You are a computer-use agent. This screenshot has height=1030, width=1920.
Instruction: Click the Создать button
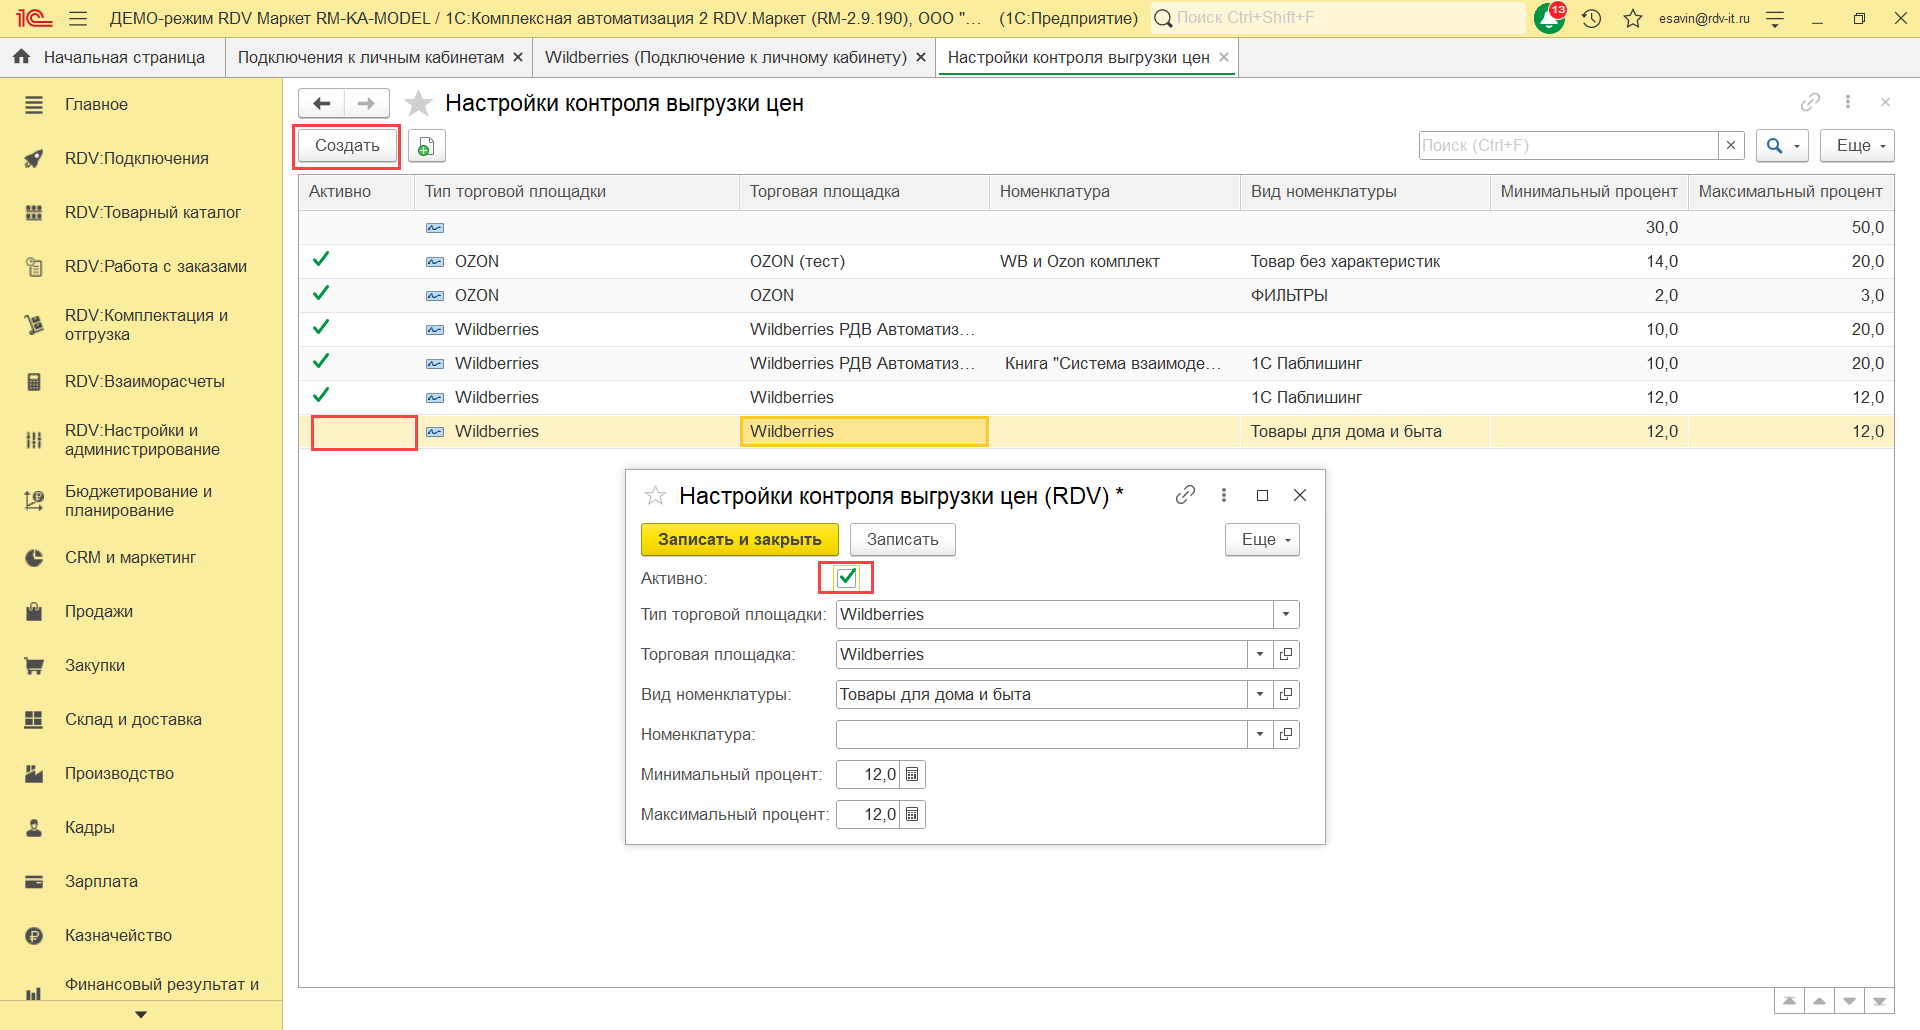(x=347, y=146)
